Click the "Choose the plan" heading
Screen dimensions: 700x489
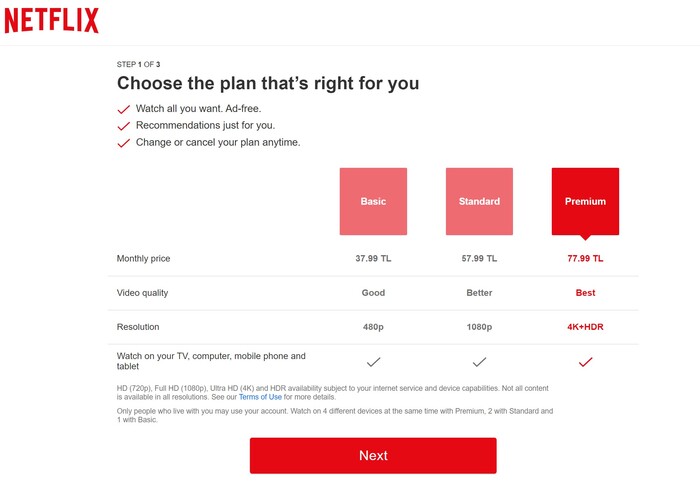click(x=268, y=83)
